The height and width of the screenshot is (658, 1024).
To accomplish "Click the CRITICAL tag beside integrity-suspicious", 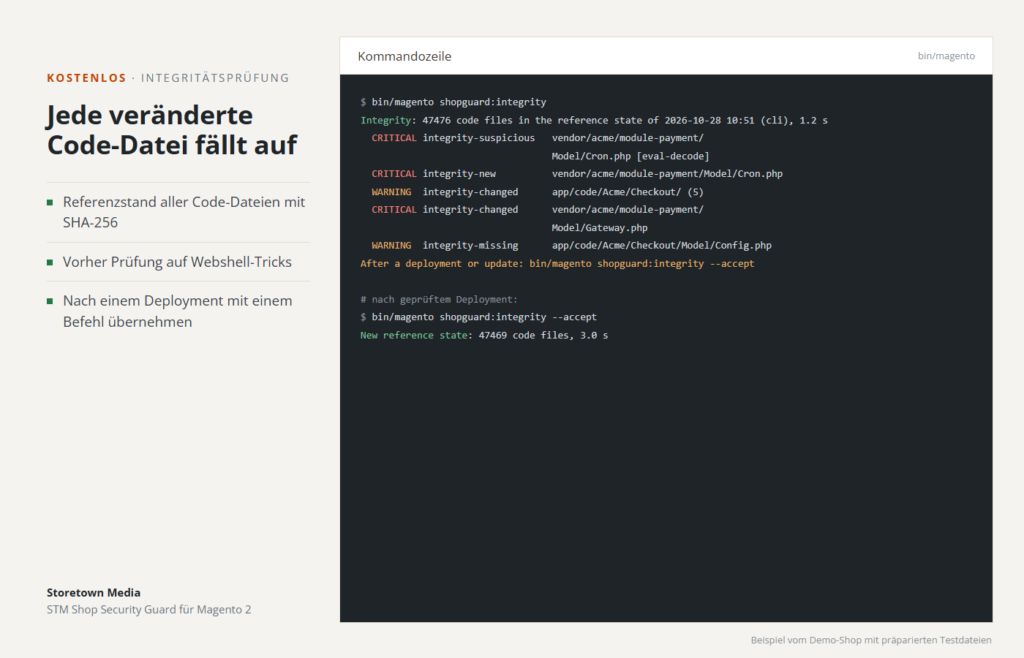I will click(393, 138).
